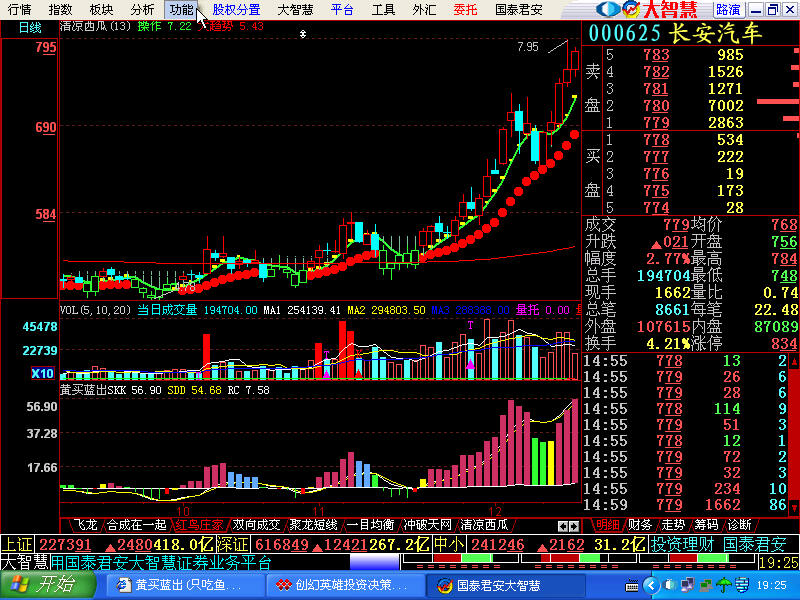Select the 日线 period label
Image resolution: width=800 pixels, height=600 pixels.
(30, 28)
